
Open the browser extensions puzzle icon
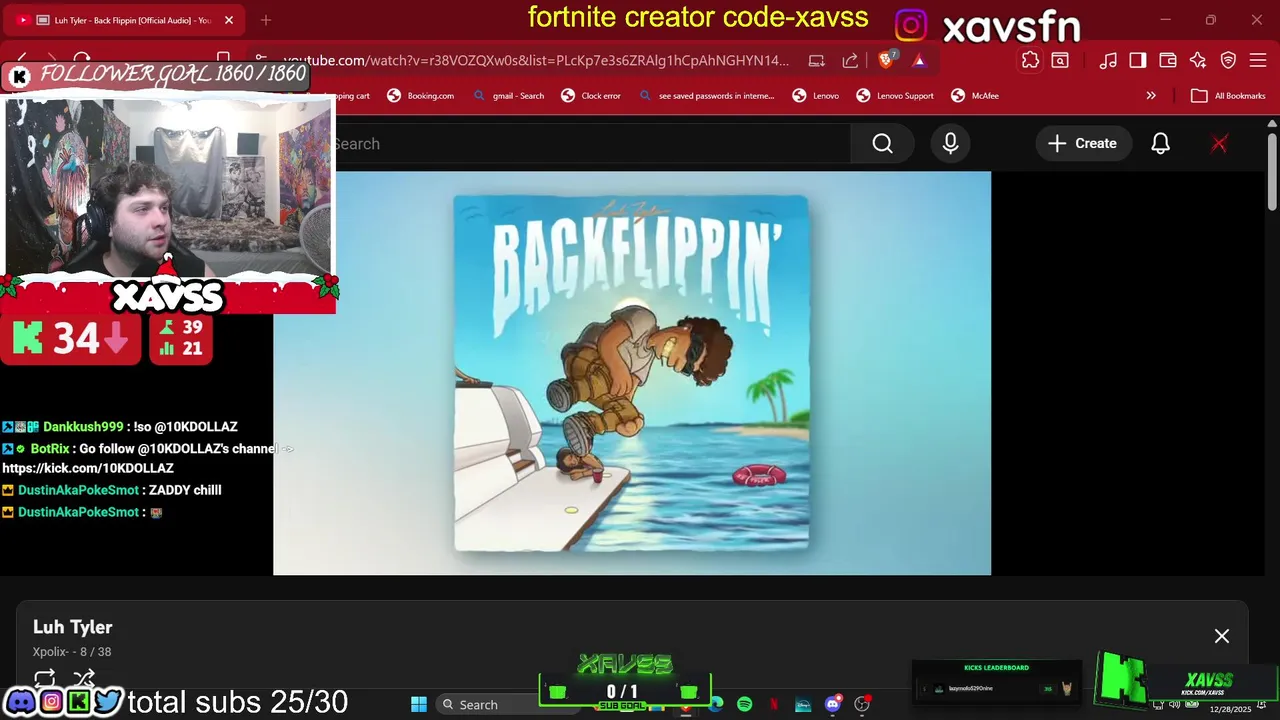point(1030,61)
